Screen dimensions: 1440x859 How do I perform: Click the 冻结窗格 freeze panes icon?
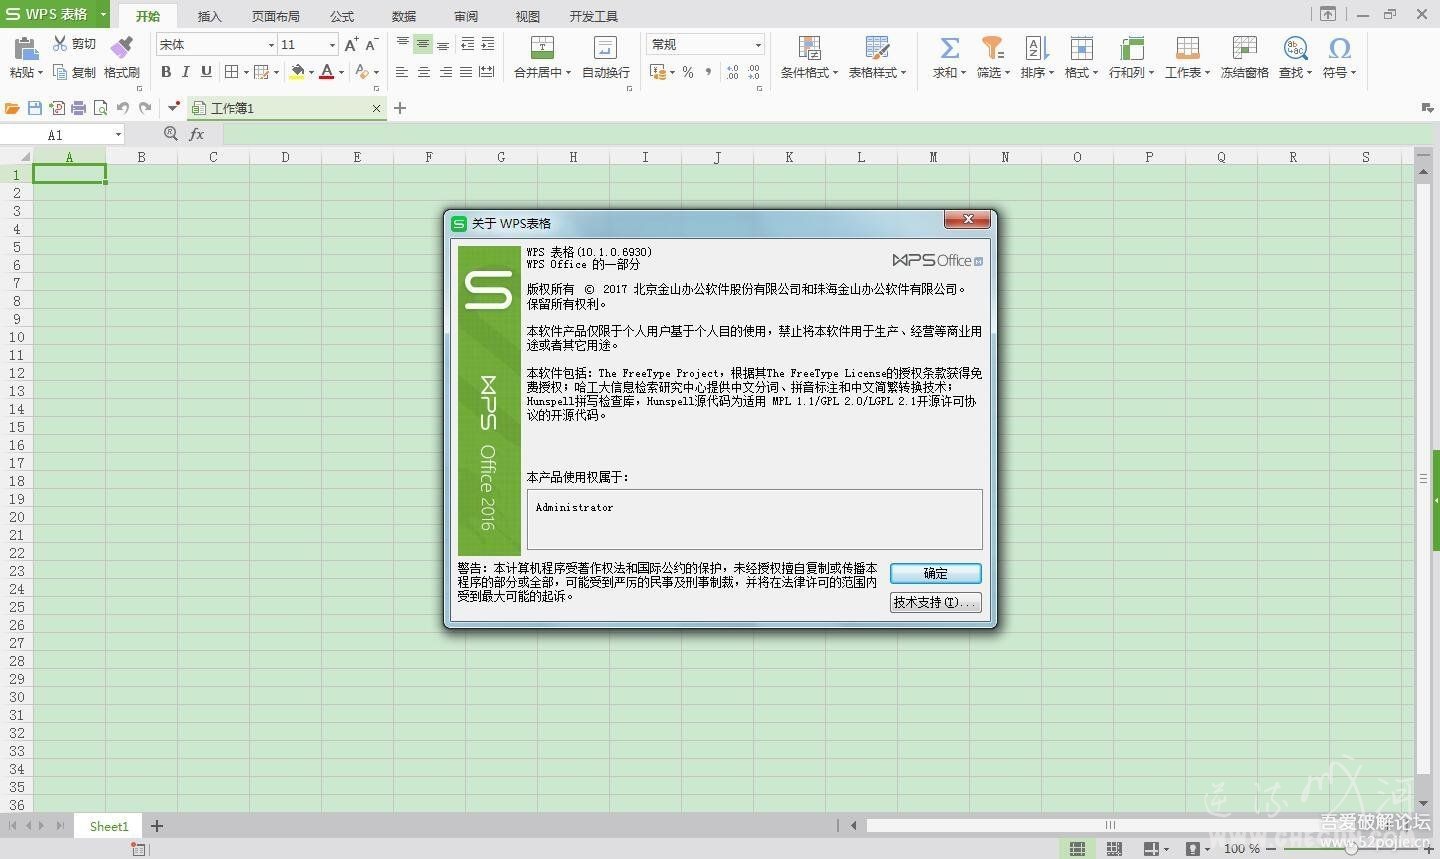click(1244, 47)
